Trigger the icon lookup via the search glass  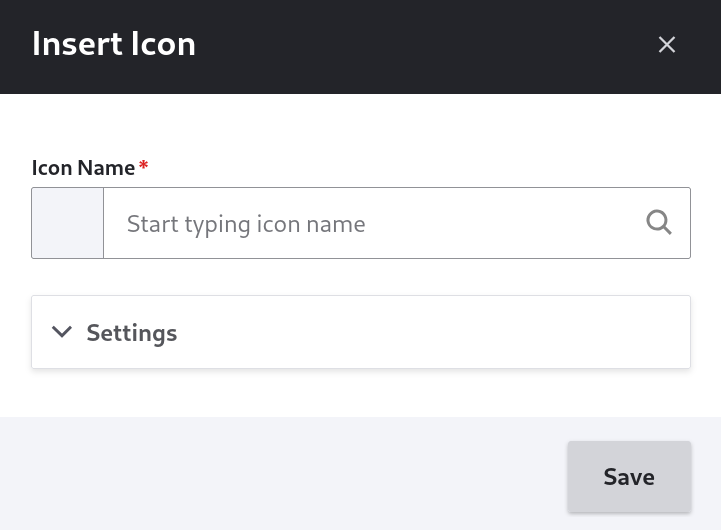pyautogui.click(x=659, y=222)
